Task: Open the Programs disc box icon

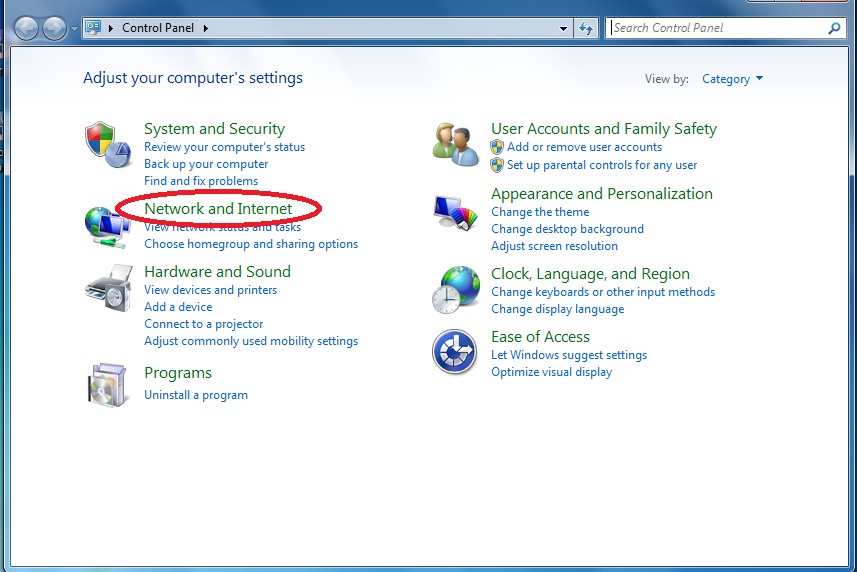Action: 107,385
